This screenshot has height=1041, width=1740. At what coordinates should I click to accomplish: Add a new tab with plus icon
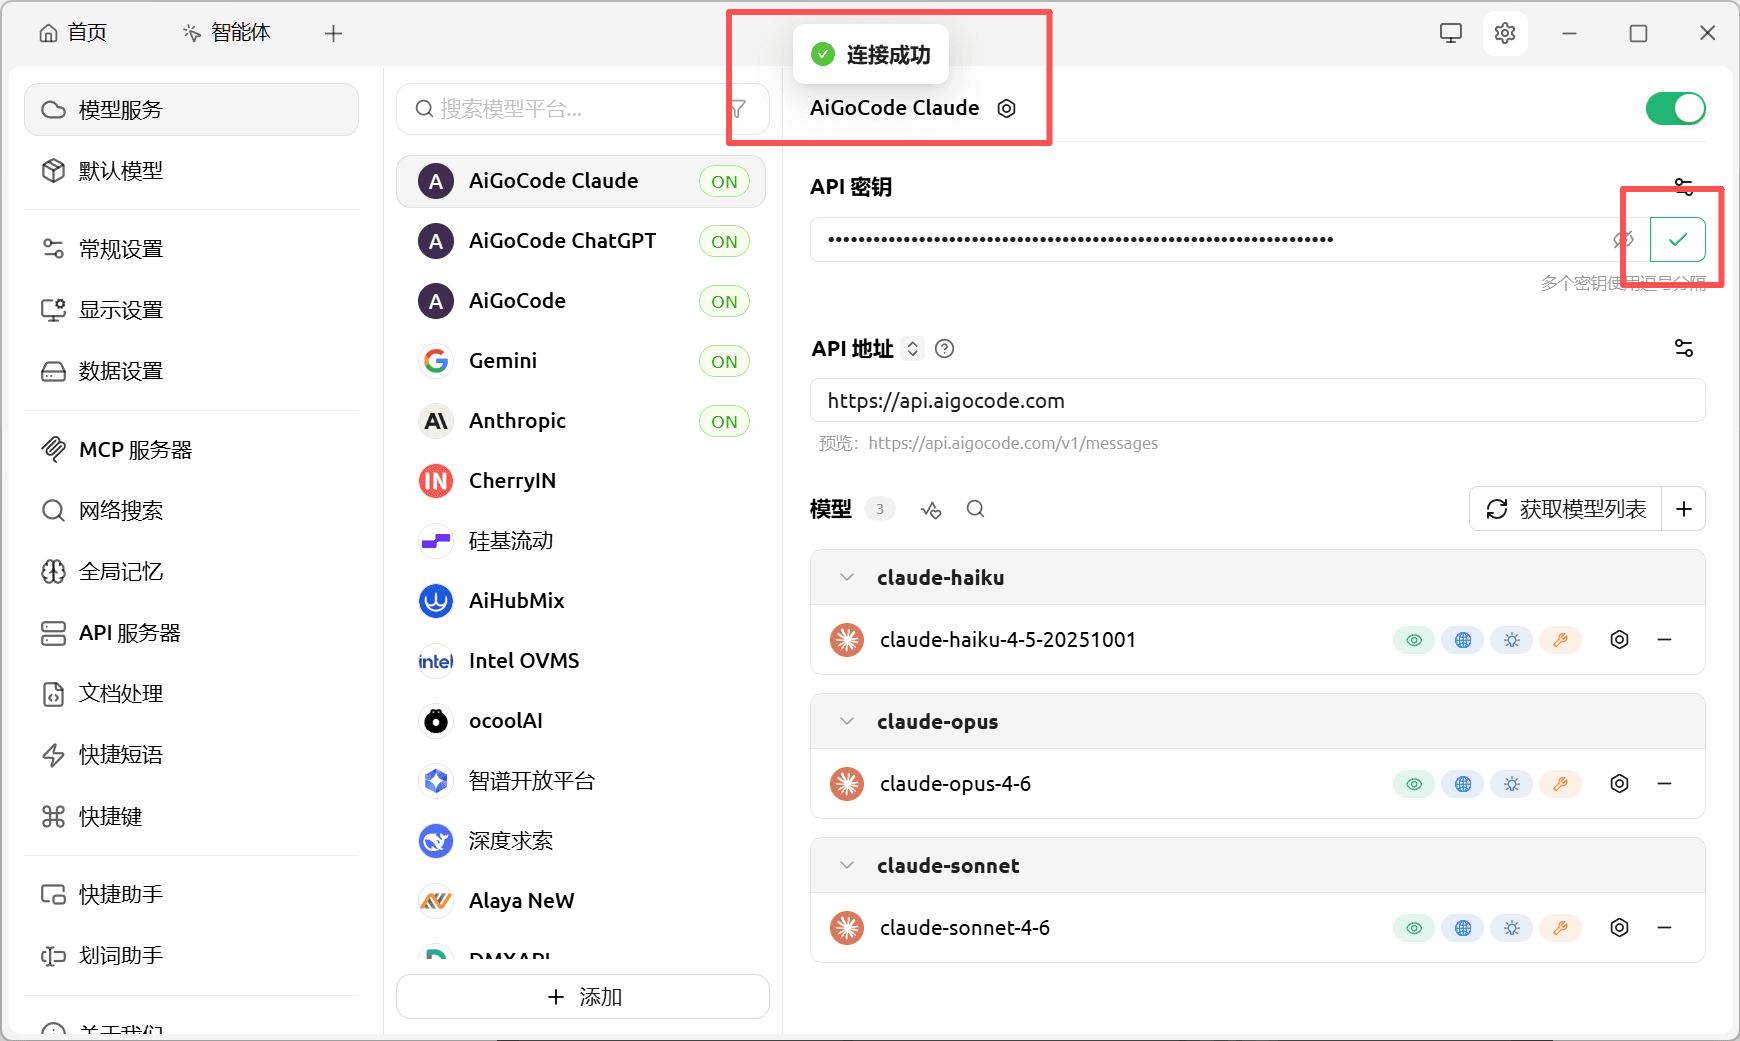pyautogui.click(x=334, y=34)
